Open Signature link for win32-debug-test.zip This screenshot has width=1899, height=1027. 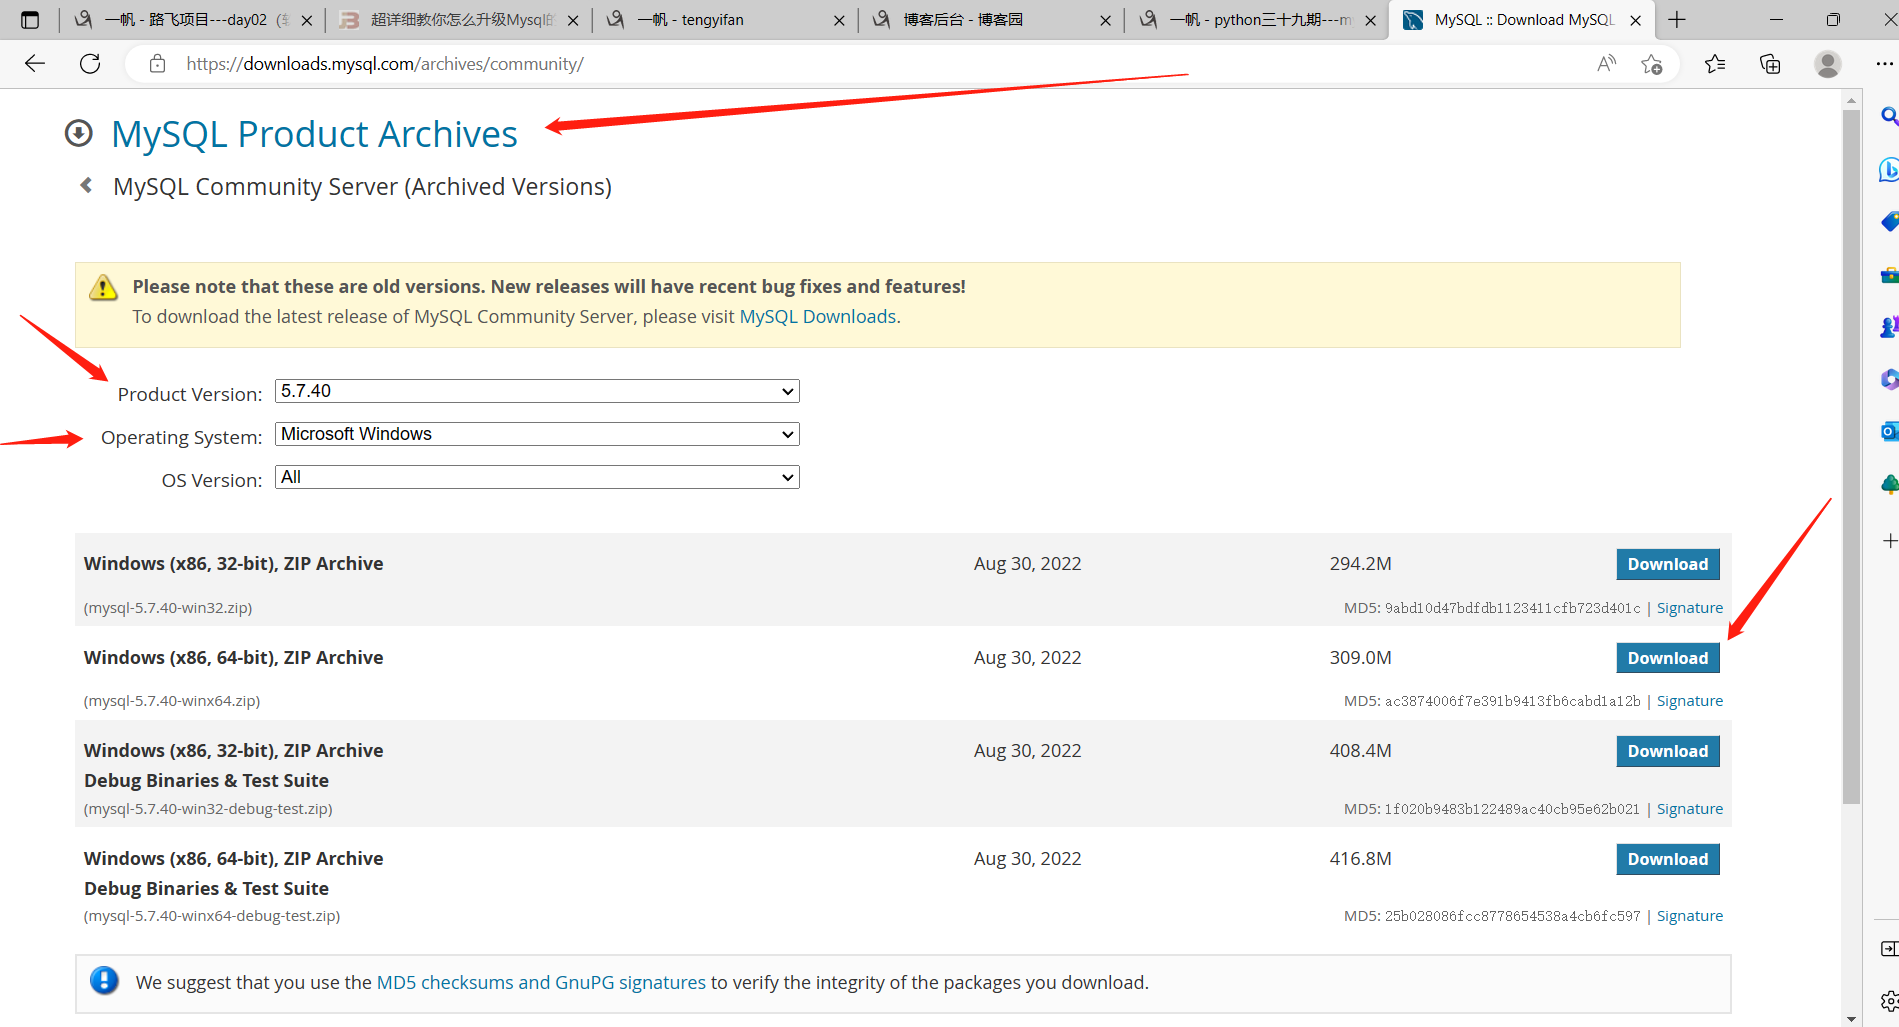click(1690, 809)
